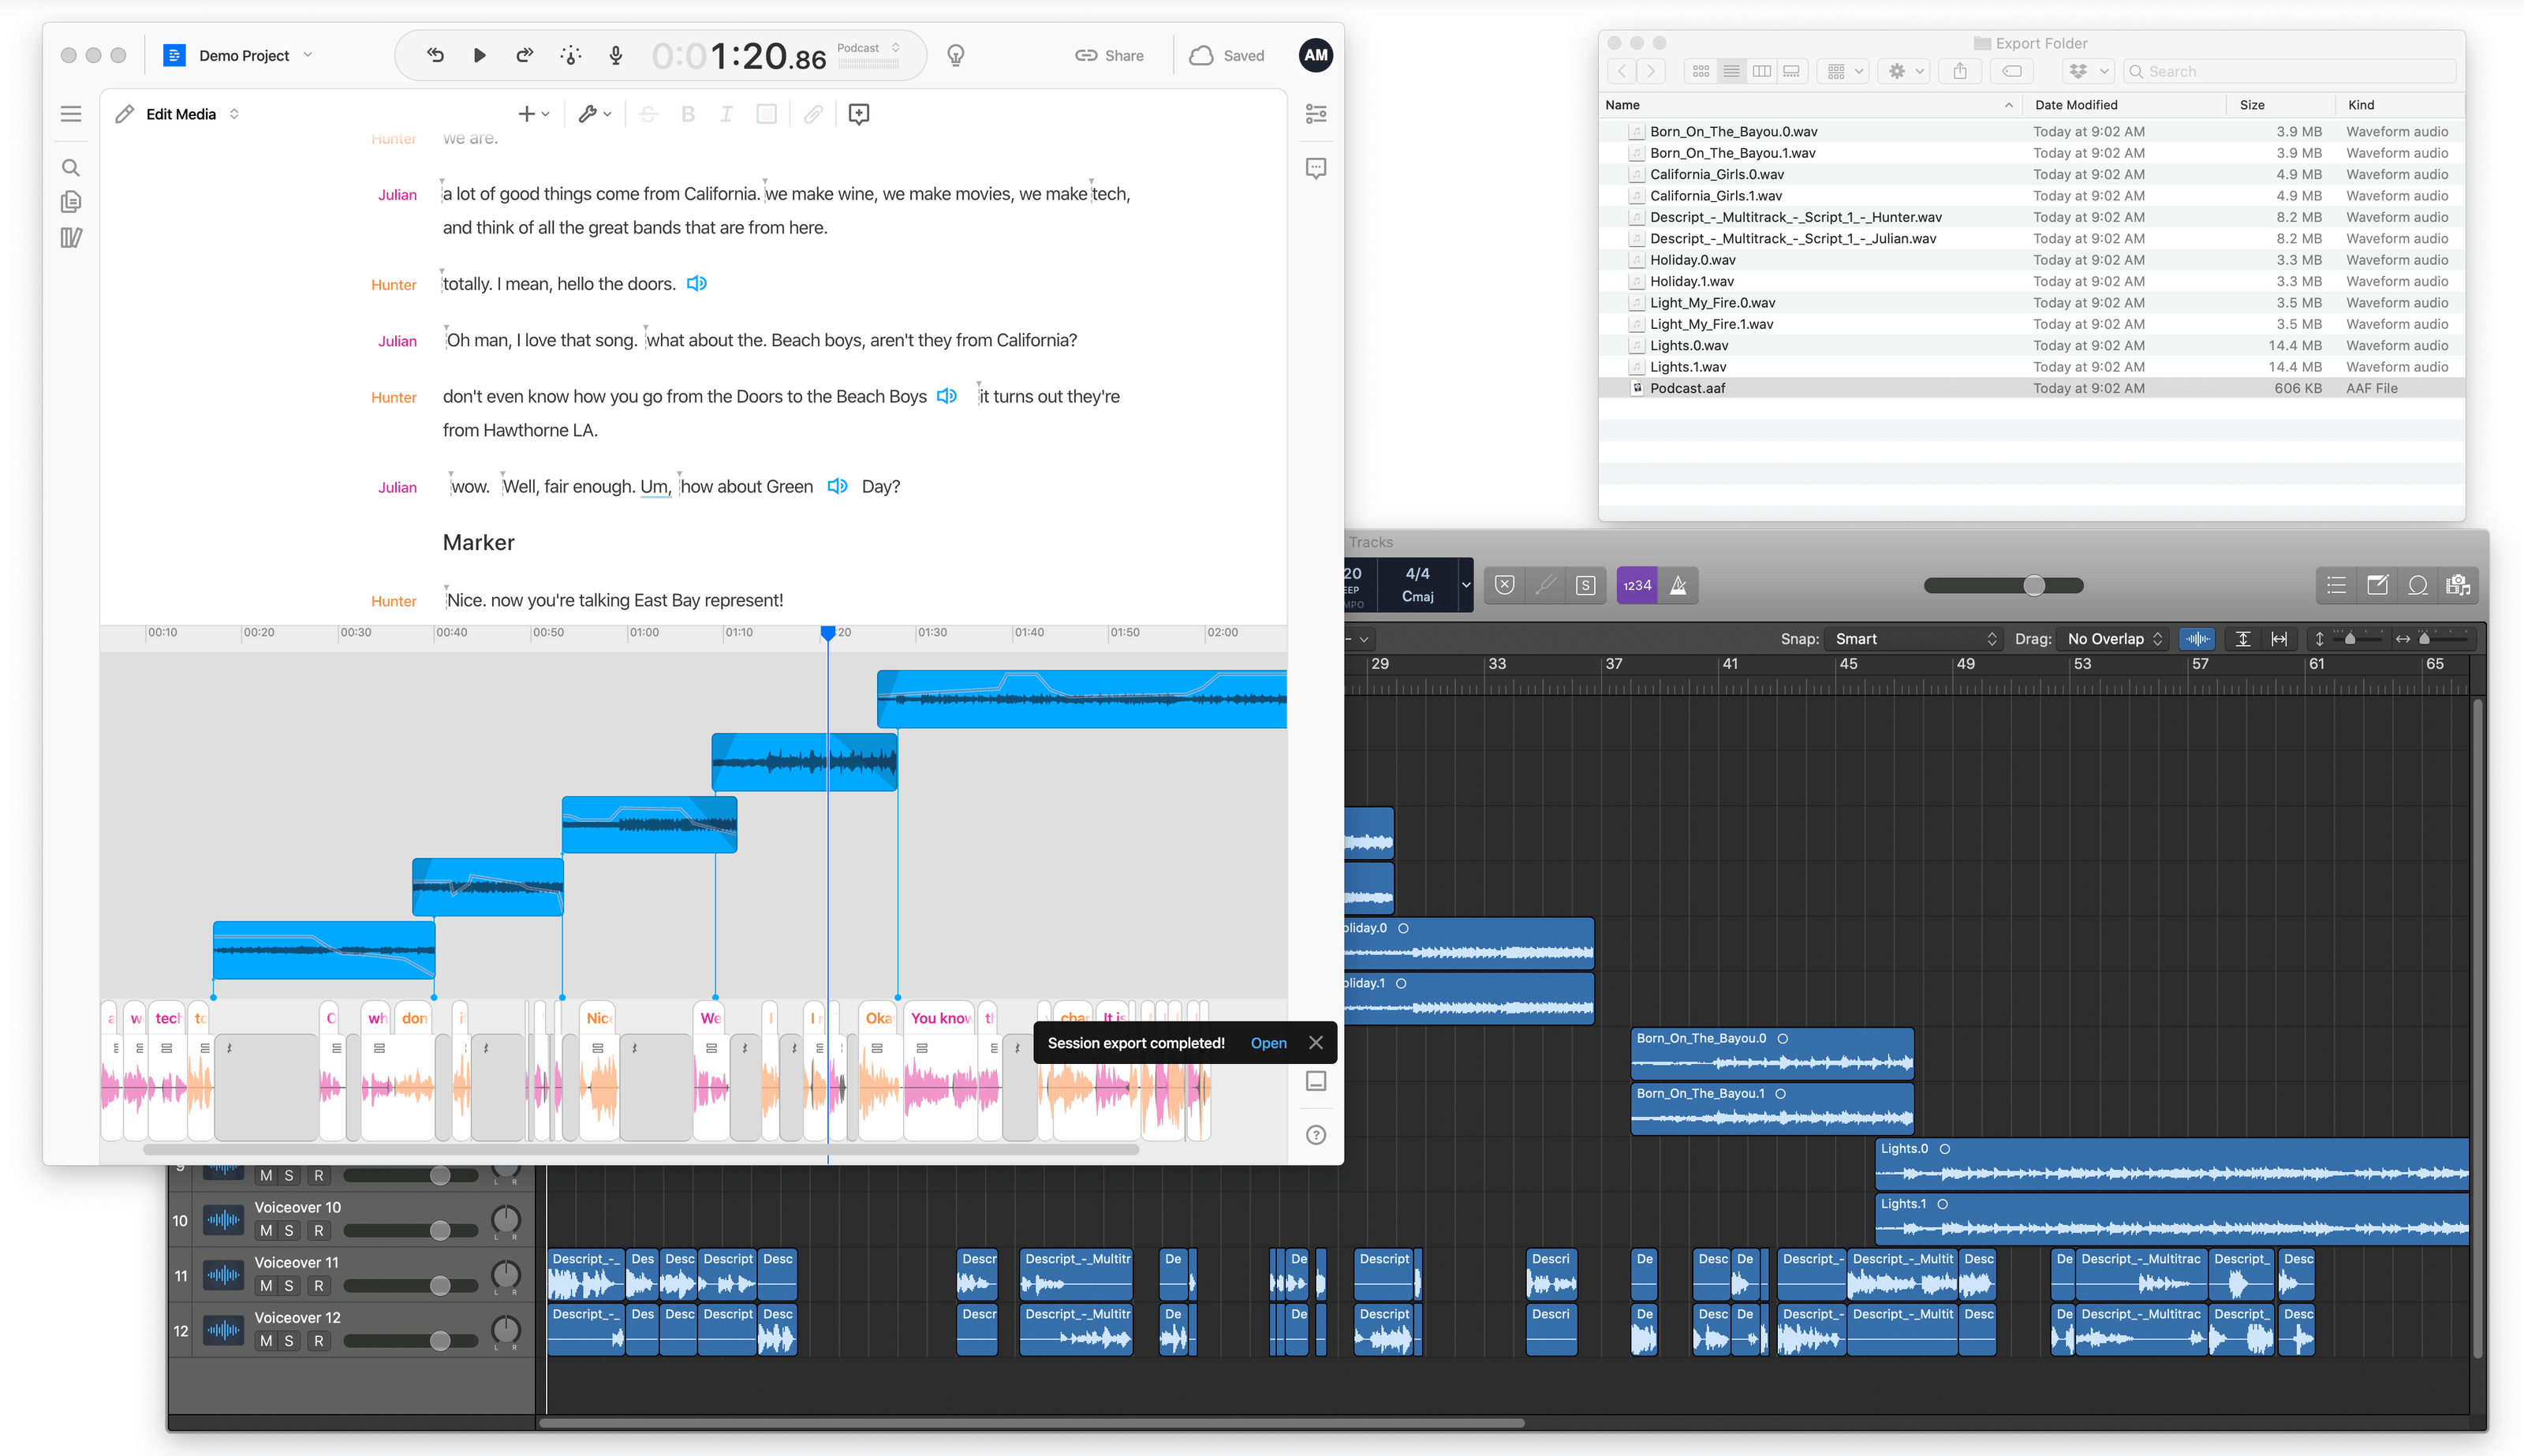
Task: Open the Descript hamburger menu
Action: [71, 113]
